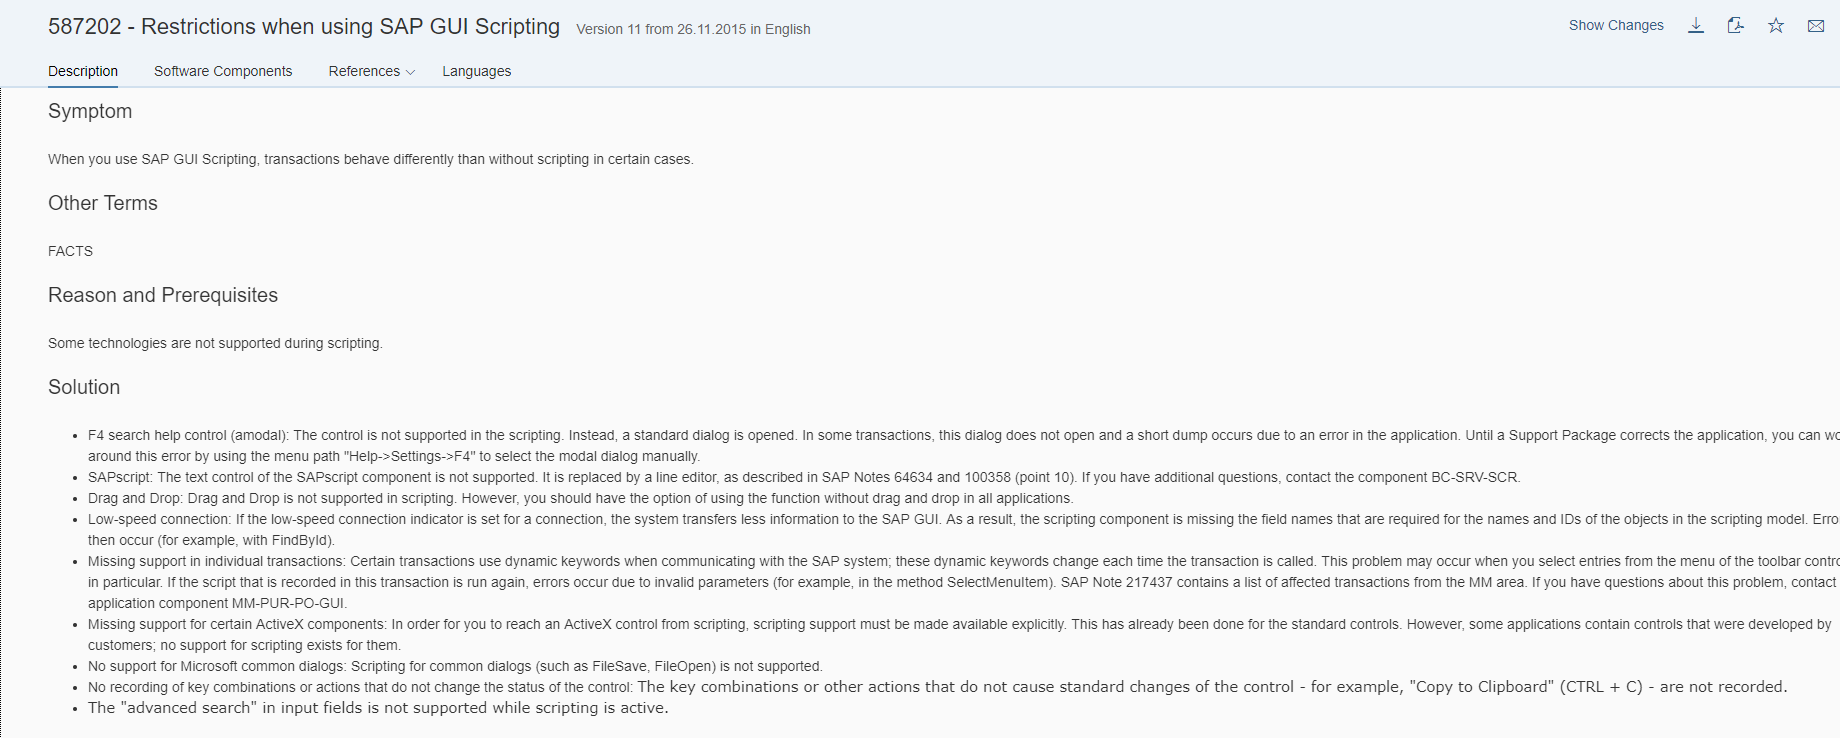Screen dimensions: 1840x738
Task: Switch to the Software Components tab
Action: coord(223,71)
